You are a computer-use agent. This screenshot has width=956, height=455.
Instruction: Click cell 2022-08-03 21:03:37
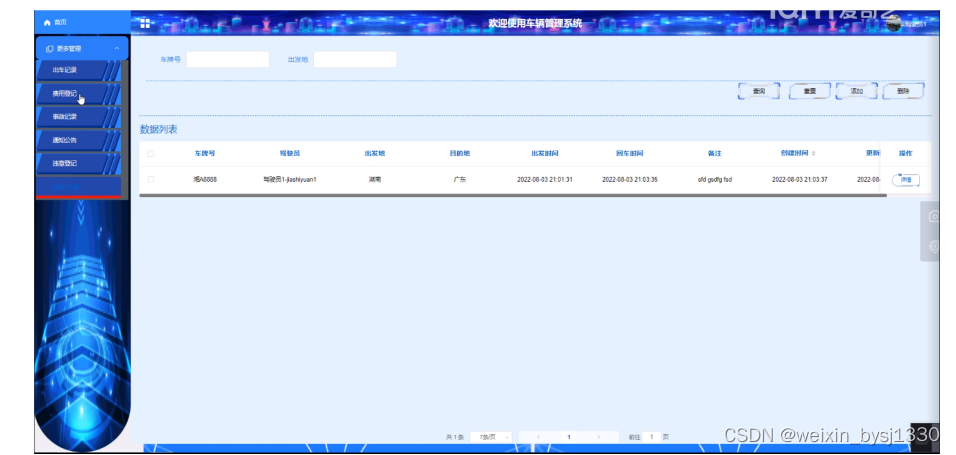[x=799, y=180]
